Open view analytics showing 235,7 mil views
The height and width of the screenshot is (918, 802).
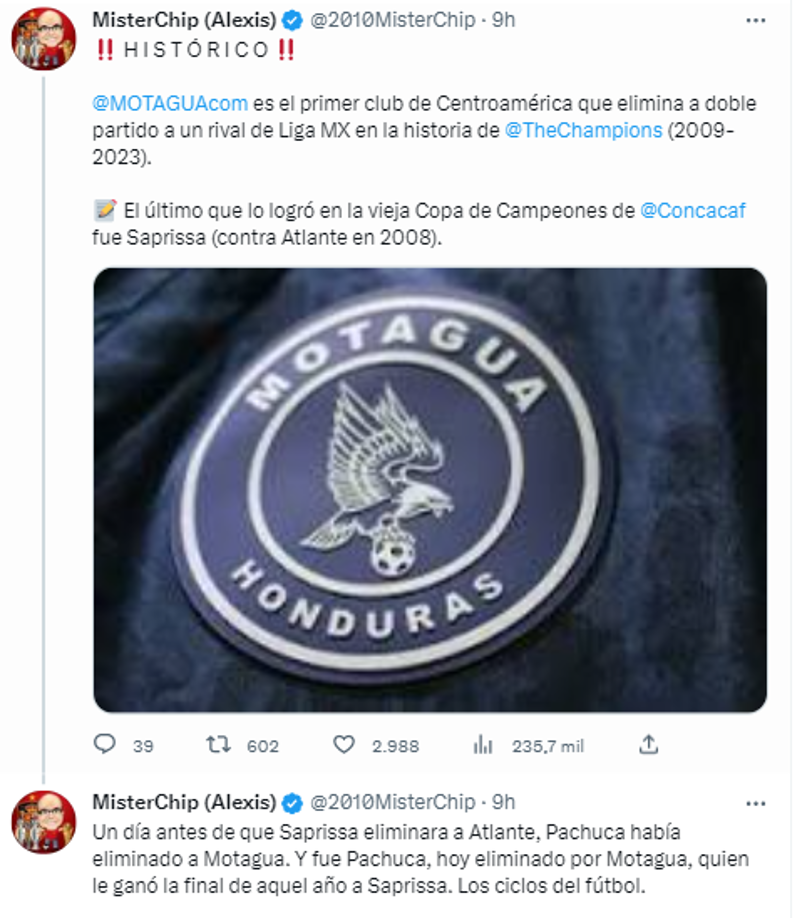pos(484,744)
